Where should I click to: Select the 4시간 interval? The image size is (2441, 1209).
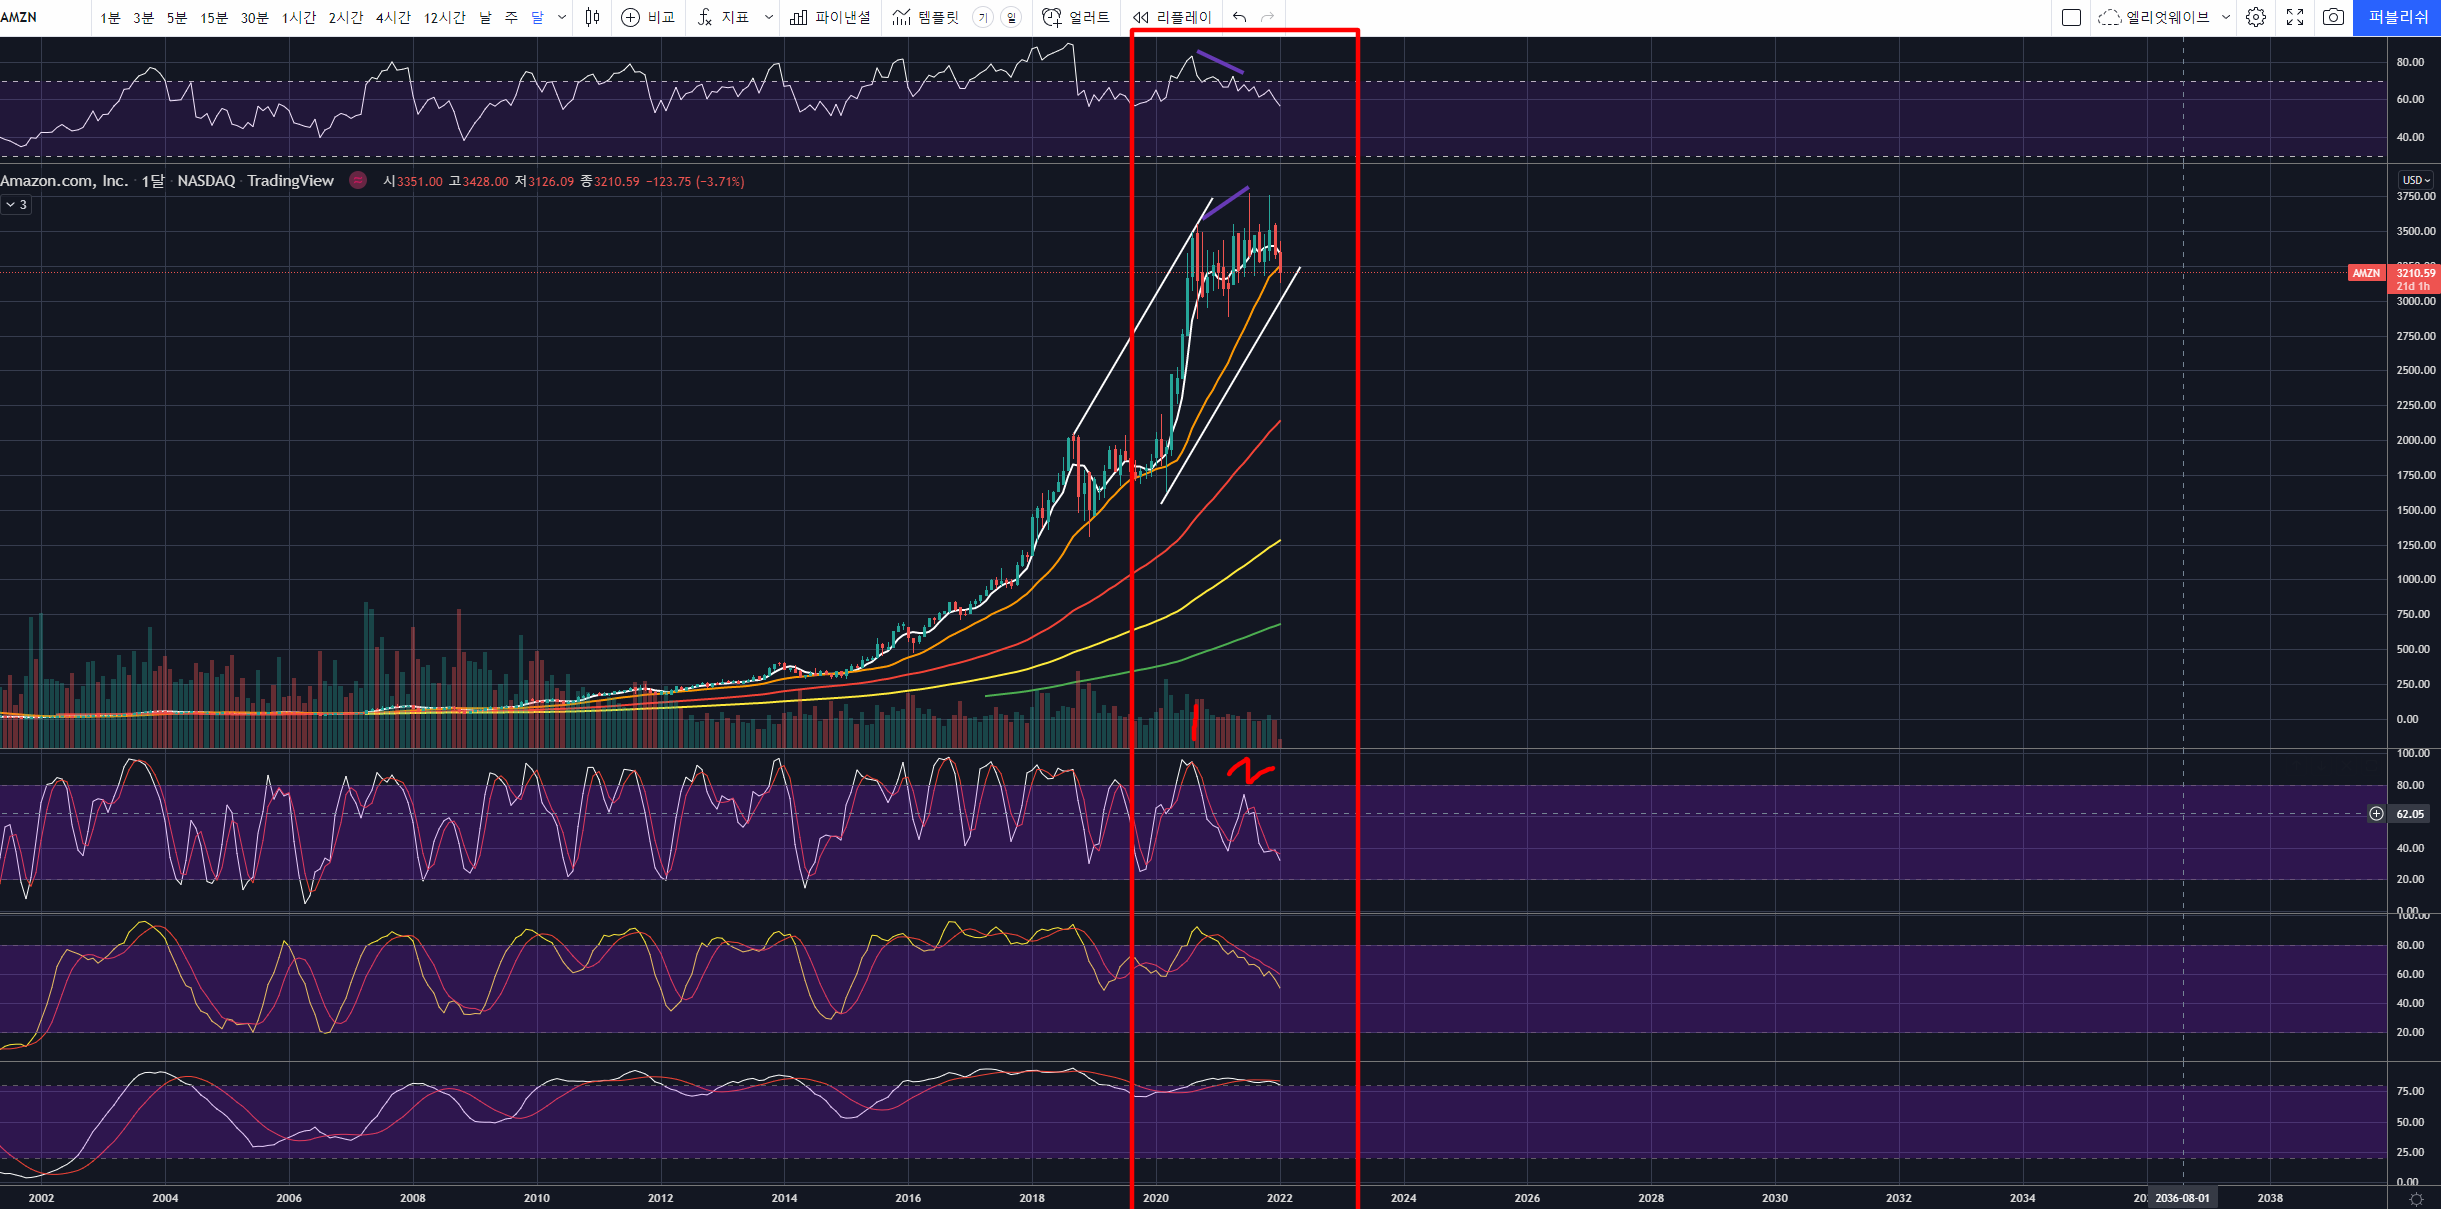click(393, 17)
